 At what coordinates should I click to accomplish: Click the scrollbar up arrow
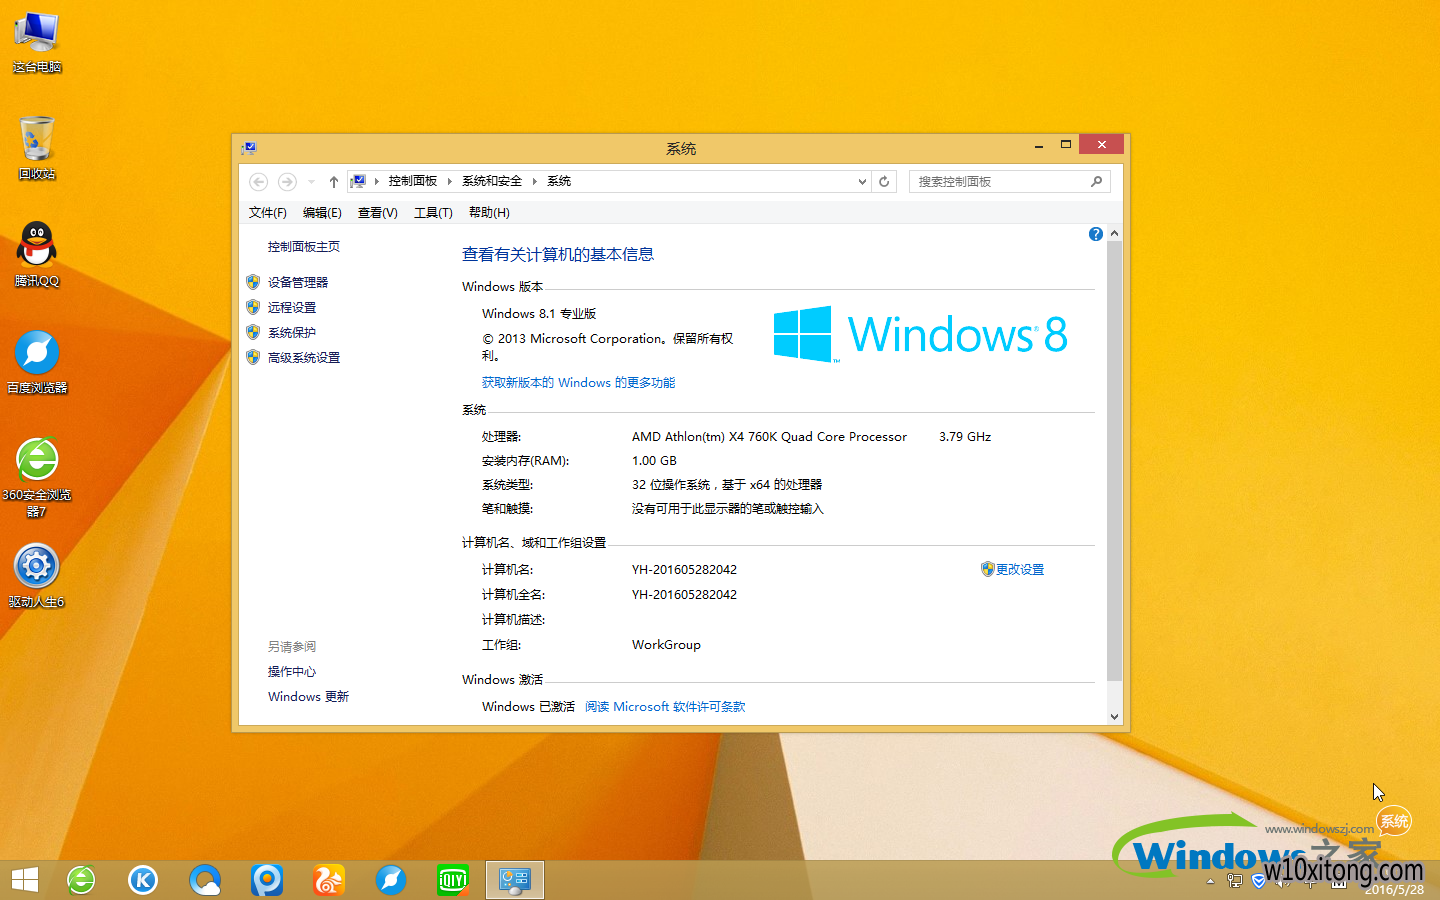coord(1114,233)
